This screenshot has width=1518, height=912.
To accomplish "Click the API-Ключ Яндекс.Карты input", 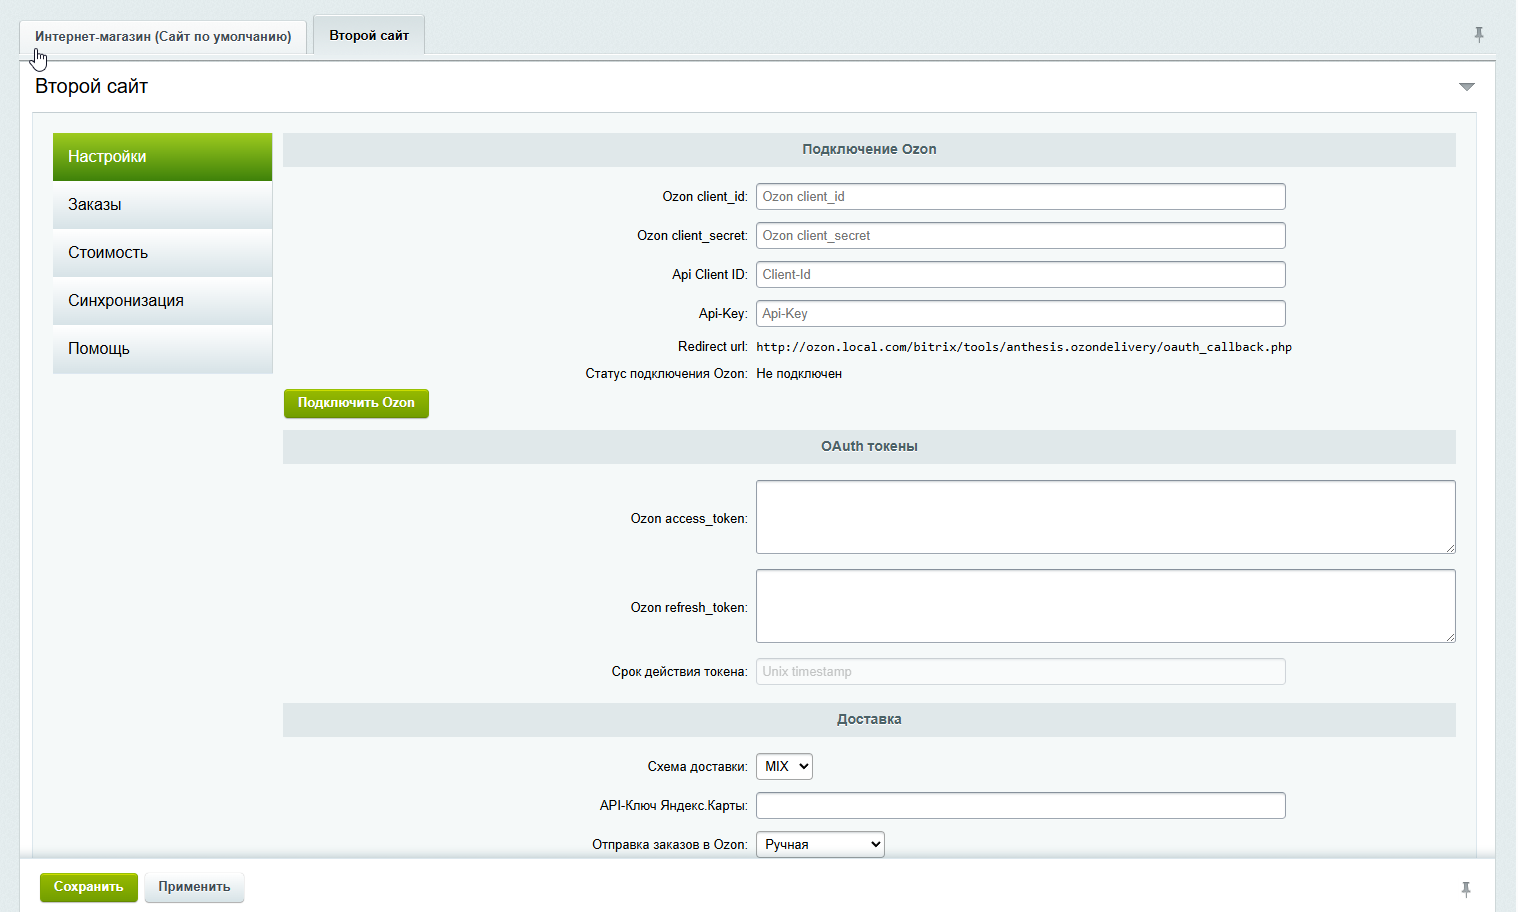I will [x=1020, y=806].
